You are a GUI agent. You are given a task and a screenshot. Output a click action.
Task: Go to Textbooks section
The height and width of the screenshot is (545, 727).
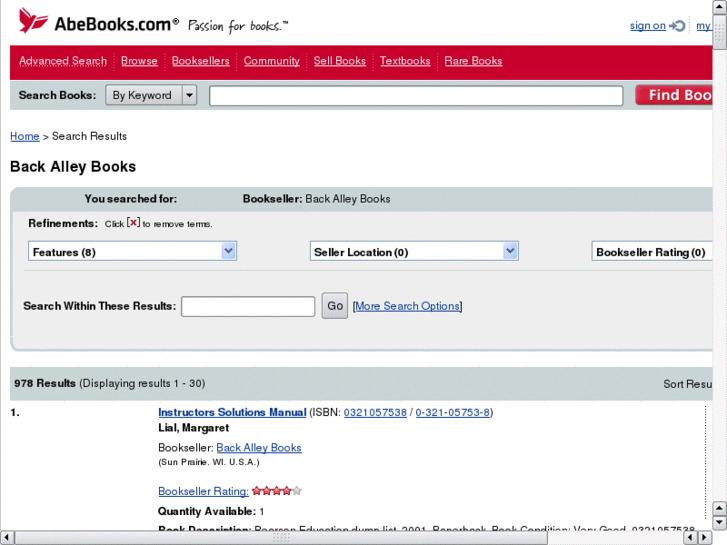(405, 61)
